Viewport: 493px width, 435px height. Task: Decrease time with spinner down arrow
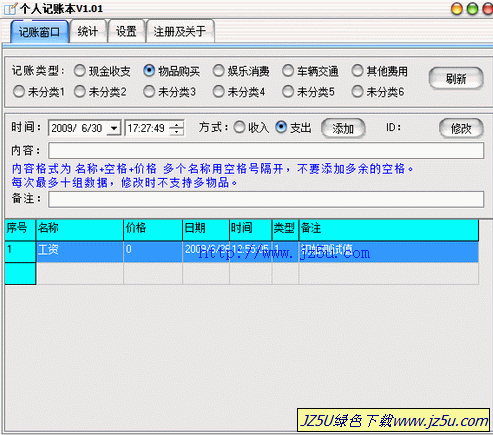(177, 132)
